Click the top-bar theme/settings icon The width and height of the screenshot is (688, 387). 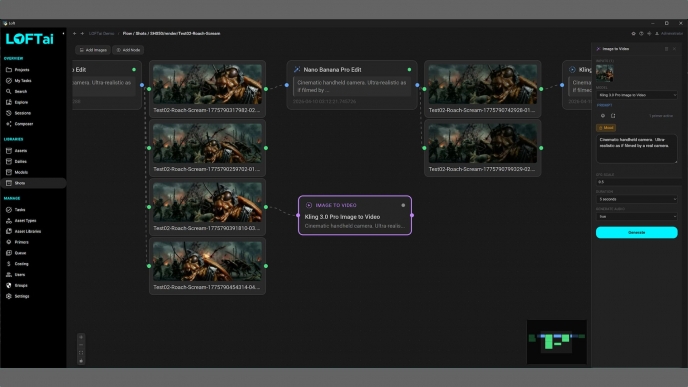click(634, 33)
